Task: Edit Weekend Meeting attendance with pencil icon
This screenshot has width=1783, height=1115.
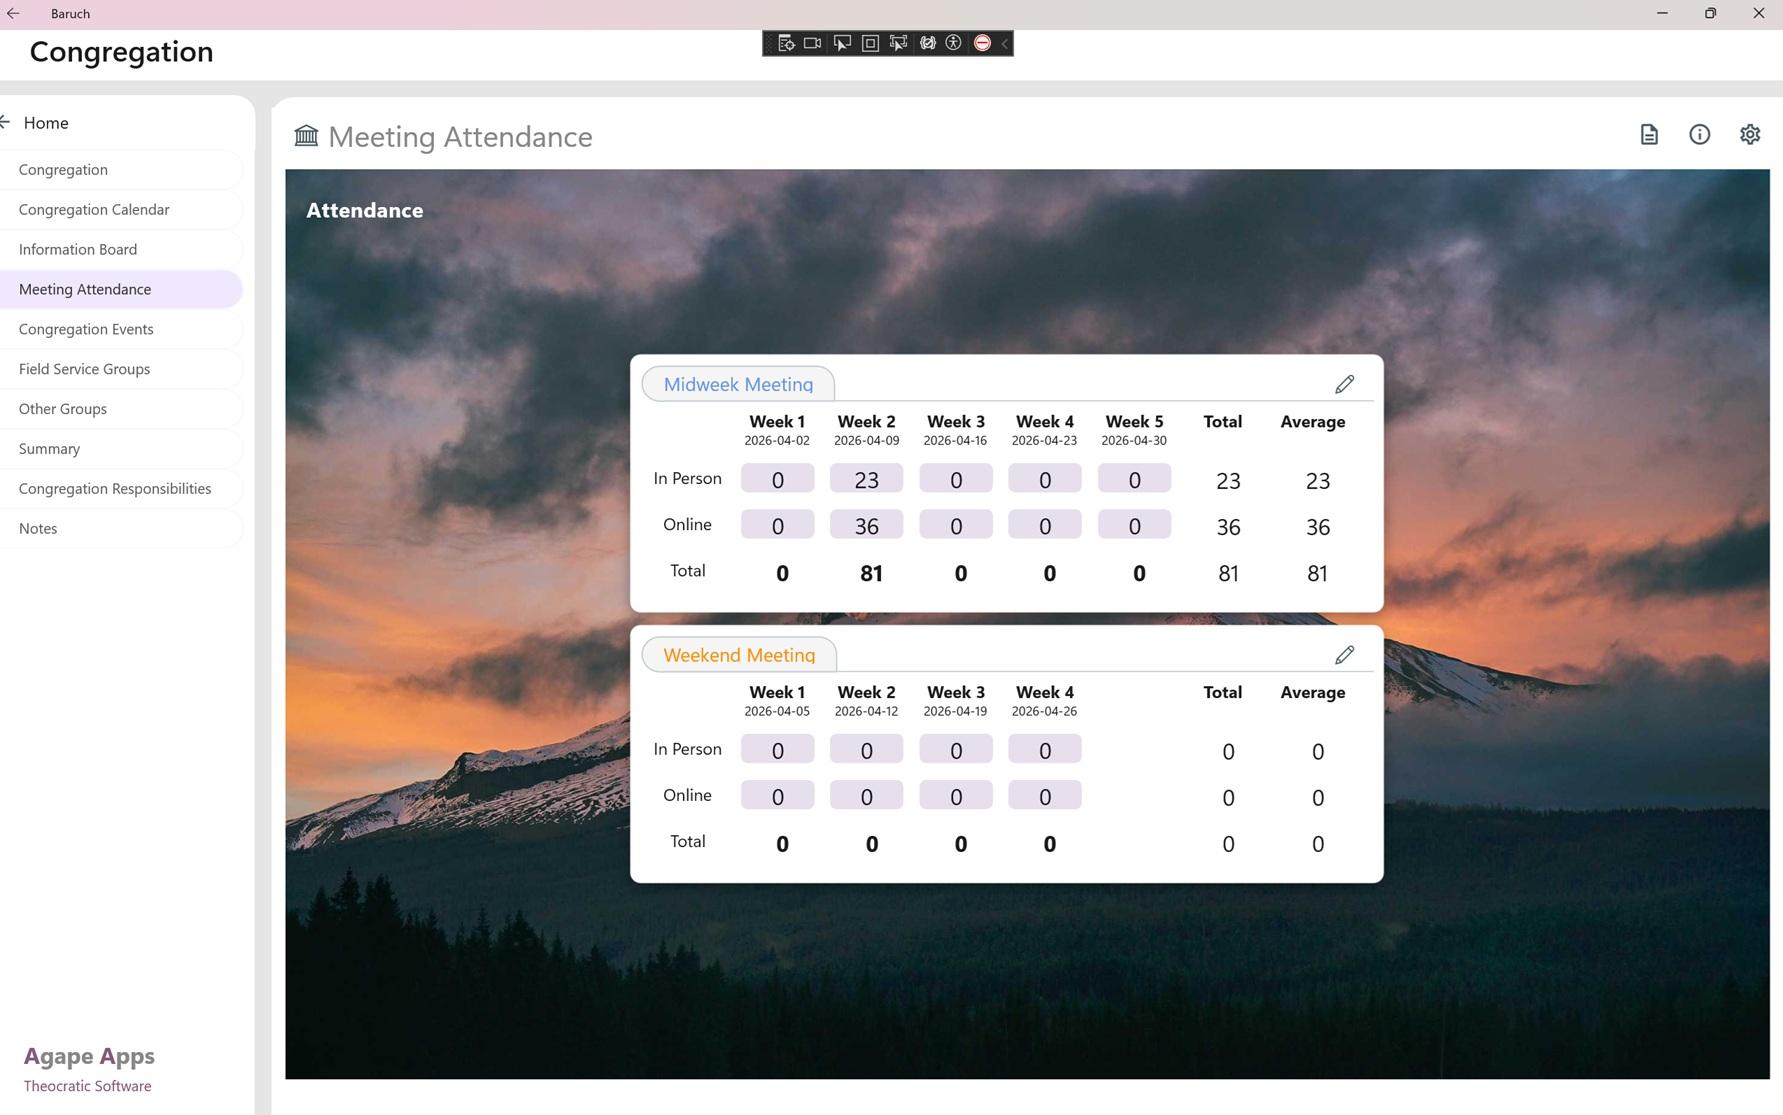Action: tap(1344, 655)
